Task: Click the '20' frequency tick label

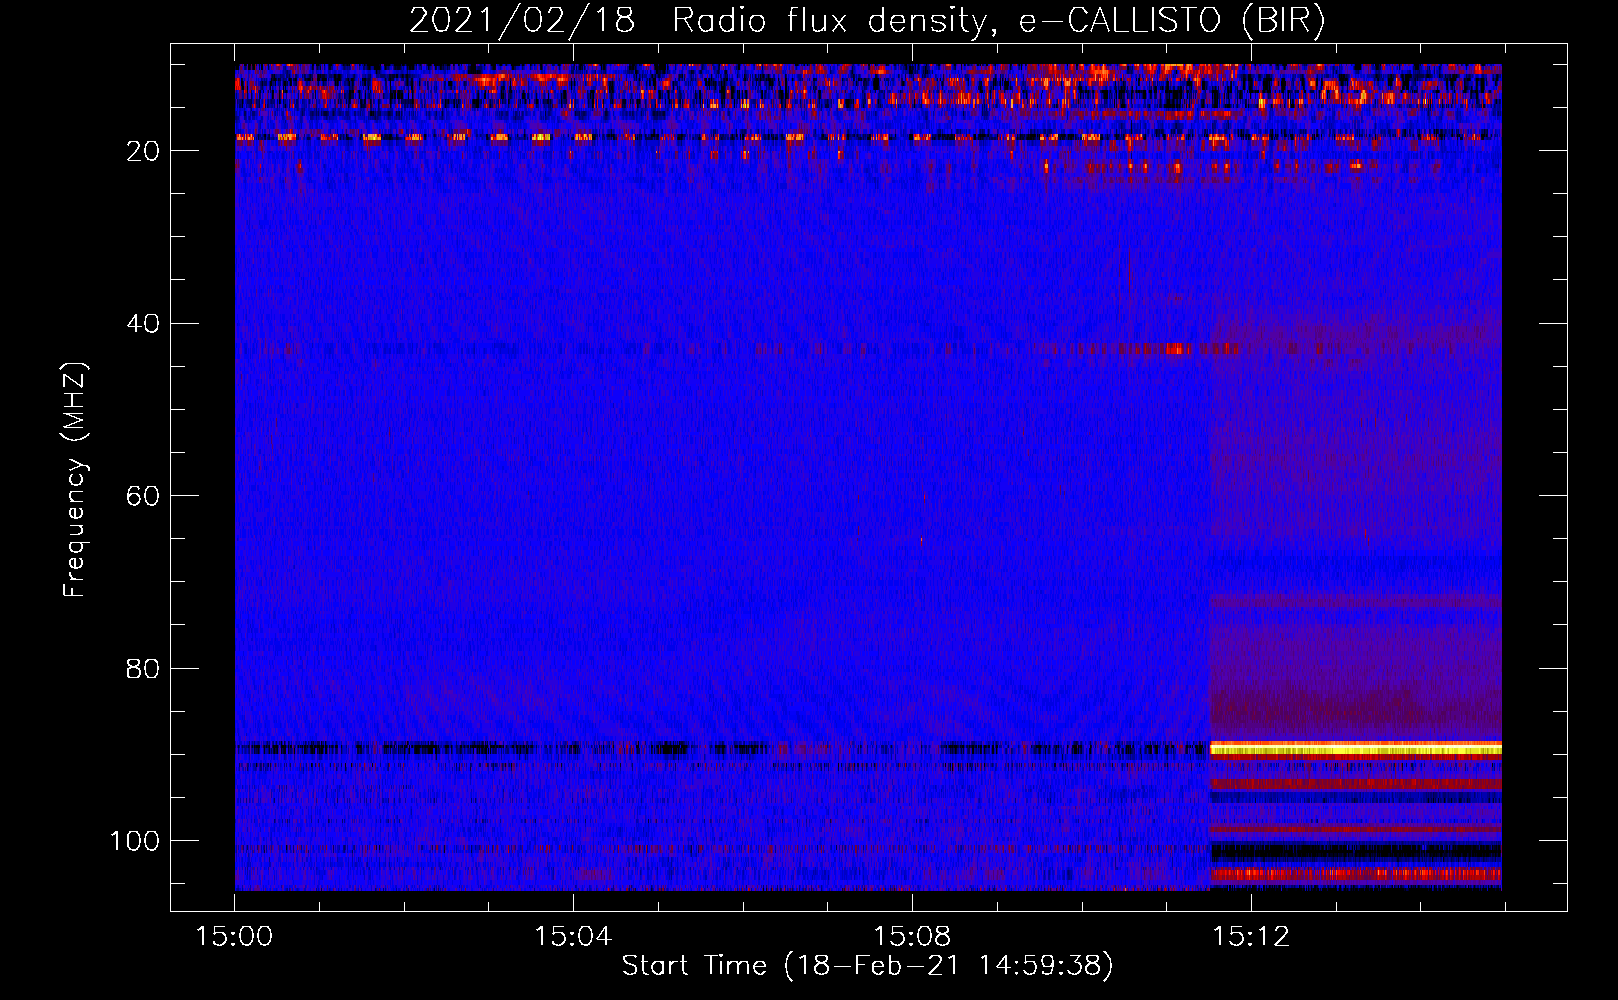Action: pos(143,151)
